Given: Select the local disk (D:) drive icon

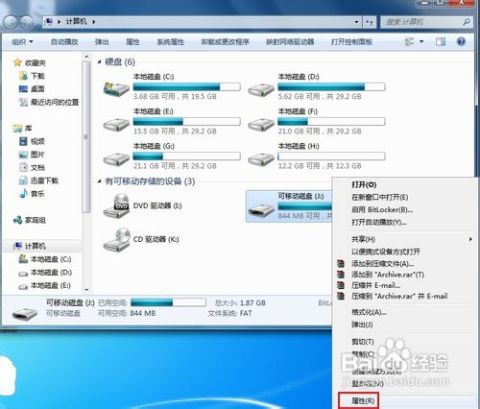Looking at the screenshot, I should 261,89.
